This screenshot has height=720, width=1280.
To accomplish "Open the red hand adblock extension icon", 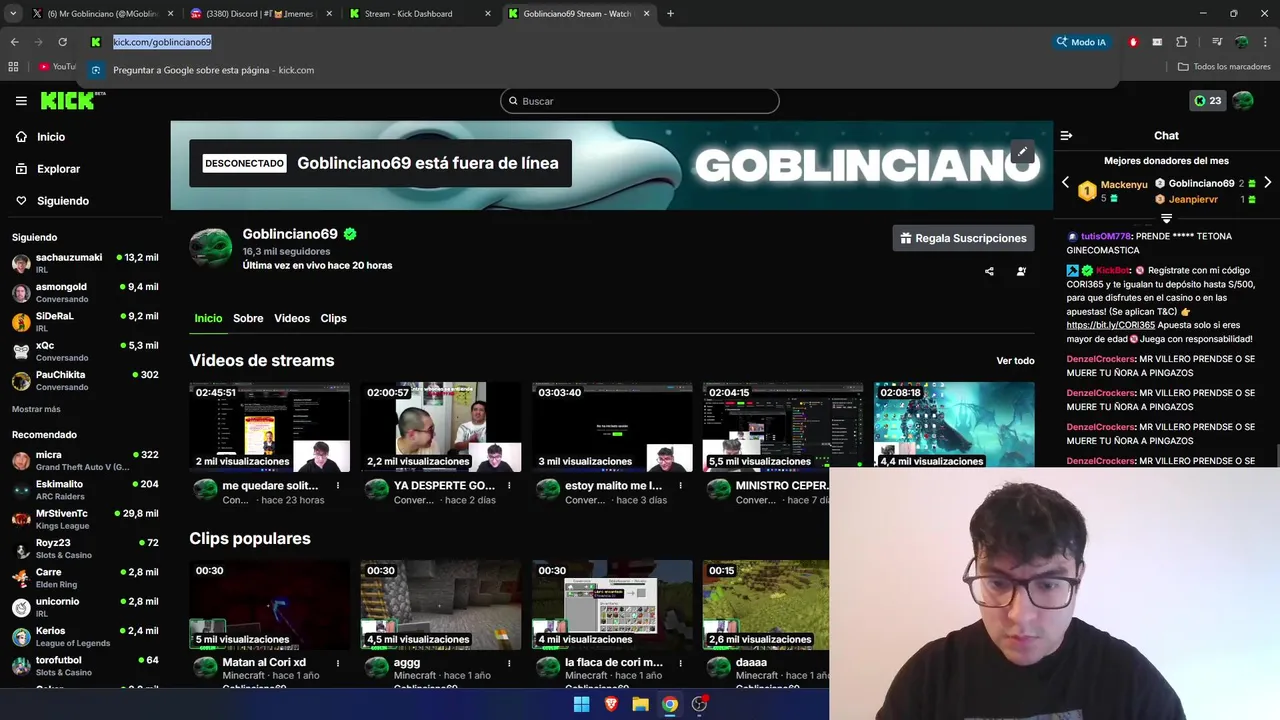I will click(1133, 42).
